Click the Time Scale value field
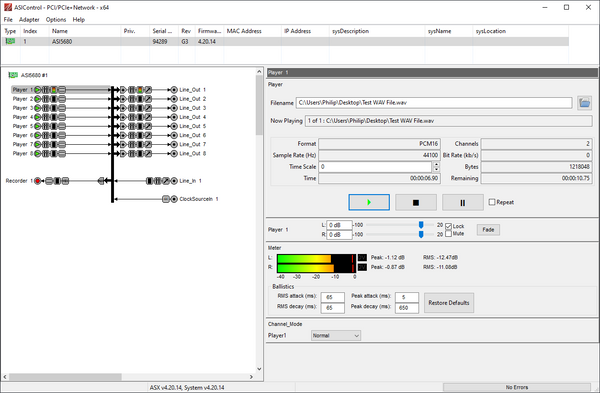 [x=375, y=167]
